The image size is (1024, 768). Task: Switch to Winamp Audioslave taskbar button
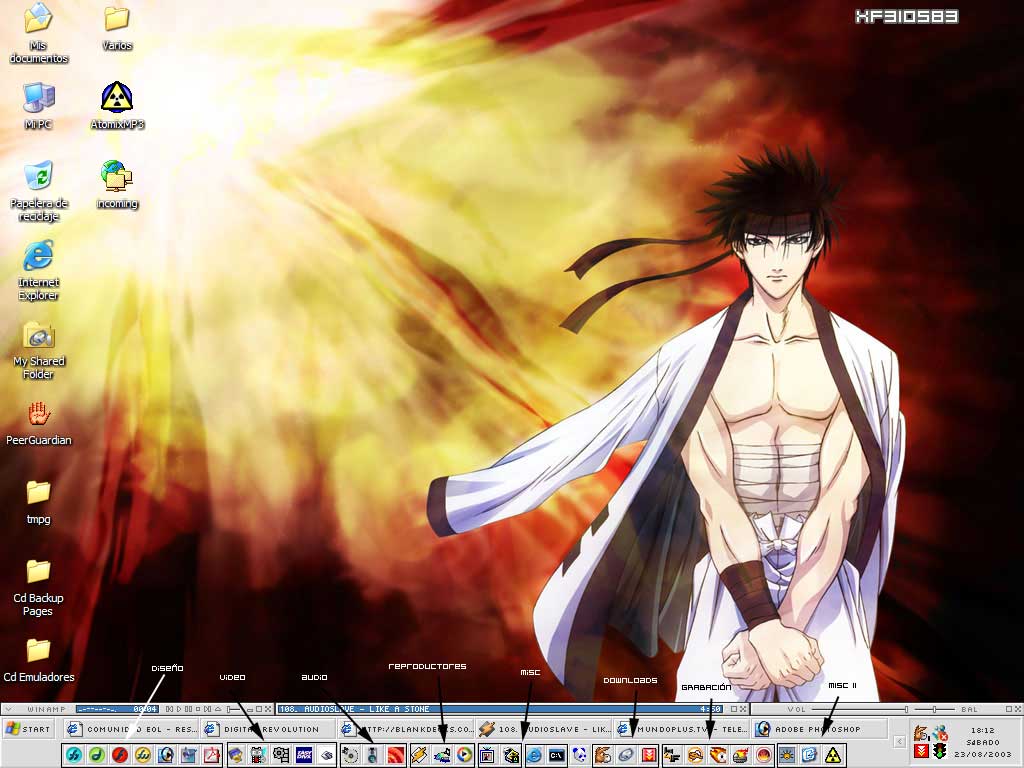543,729
